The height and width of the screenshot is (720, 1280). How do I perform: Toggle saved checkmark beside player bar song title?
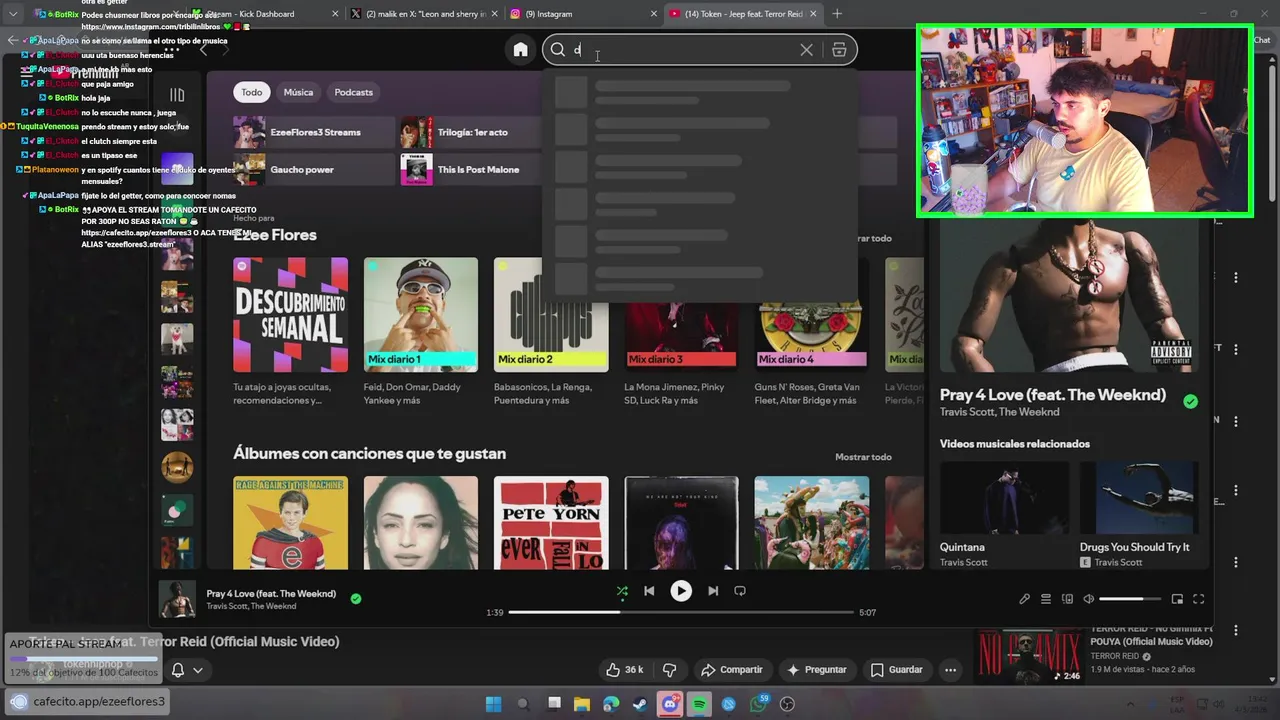coord(356,599)
